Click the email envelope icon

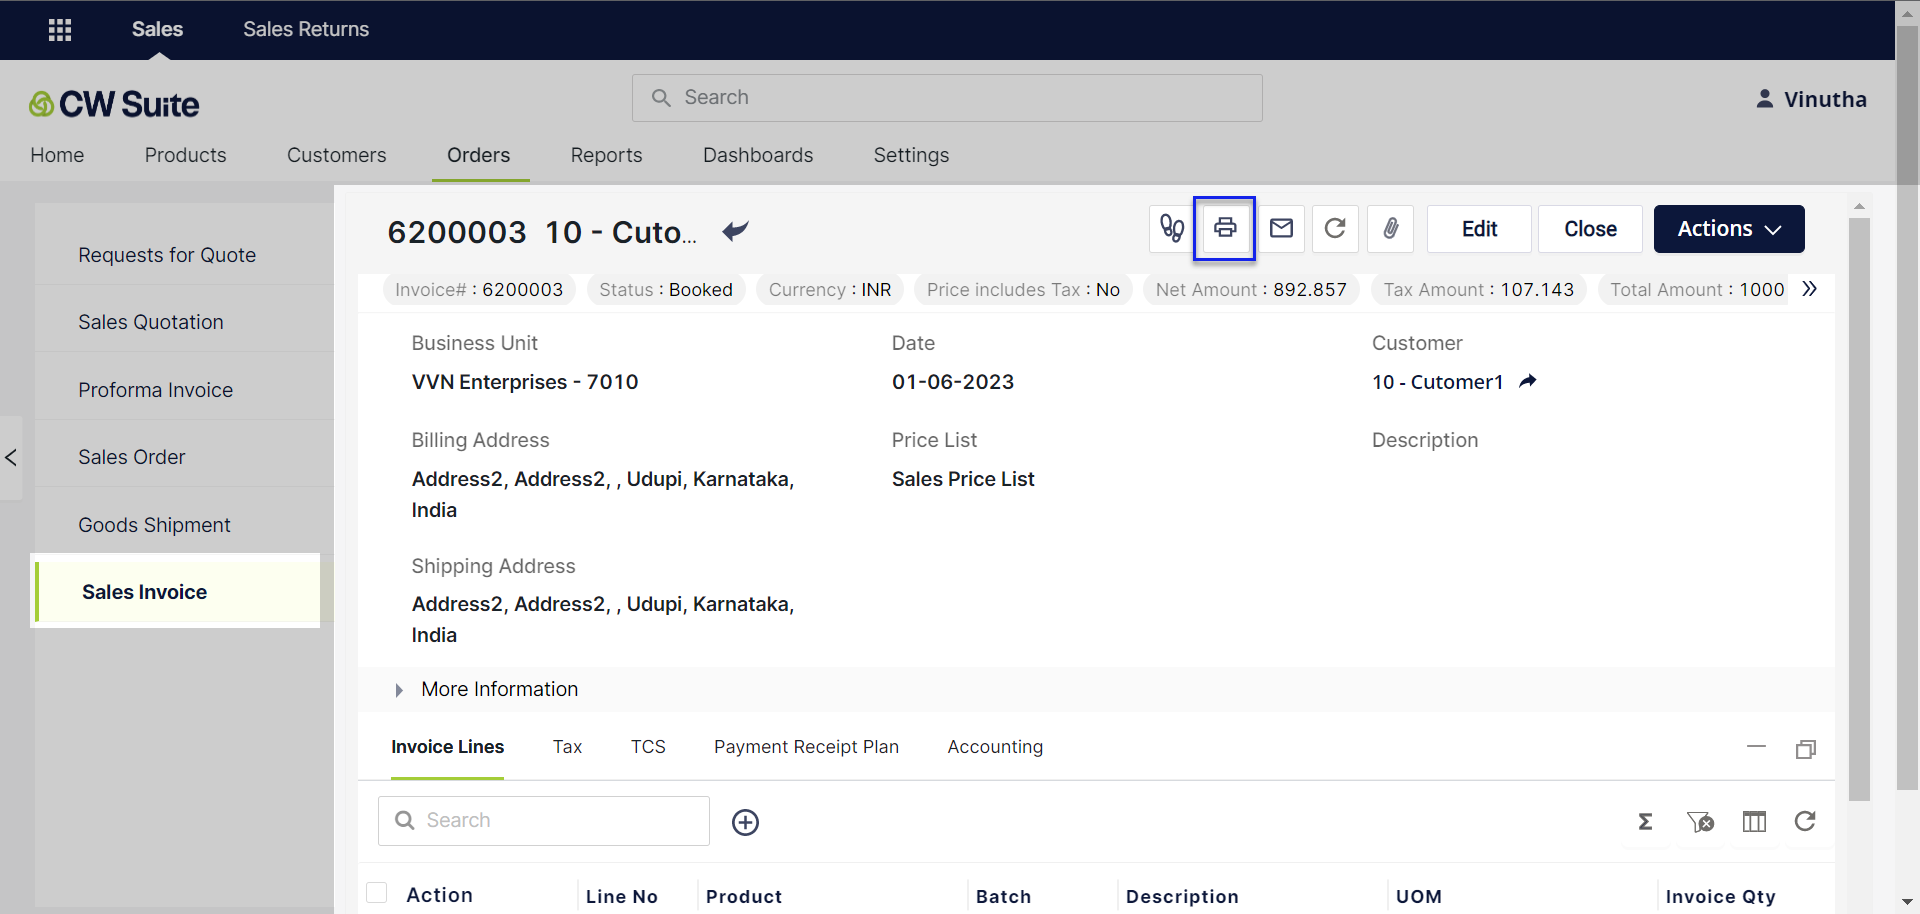1281,229
